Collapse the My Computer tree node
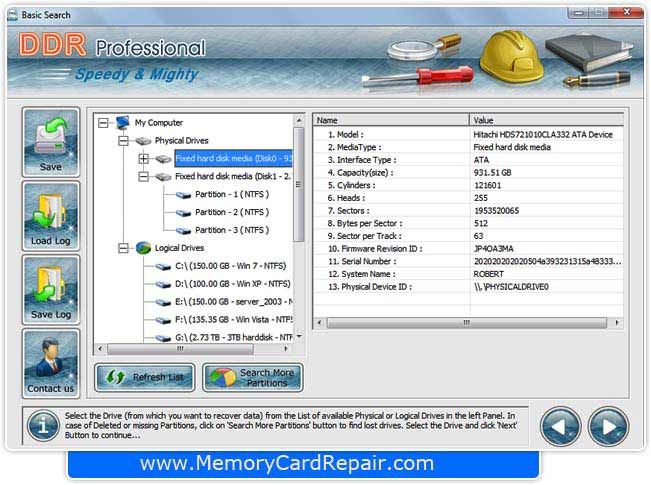This screenshot has width=651, height=485. tap(103, 123)
